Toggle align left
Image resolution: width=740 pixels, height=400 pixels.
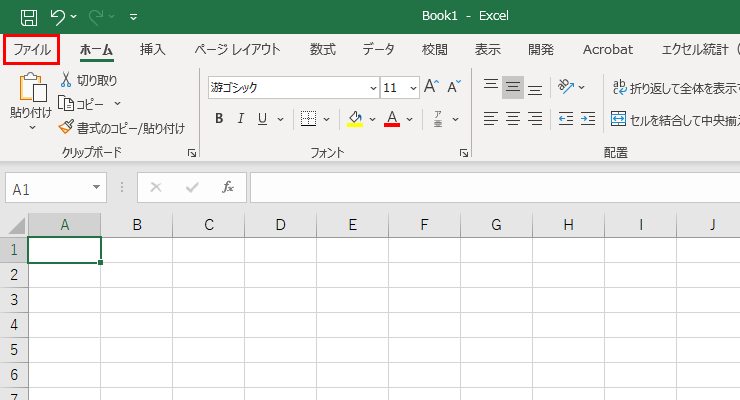(491, 118)
